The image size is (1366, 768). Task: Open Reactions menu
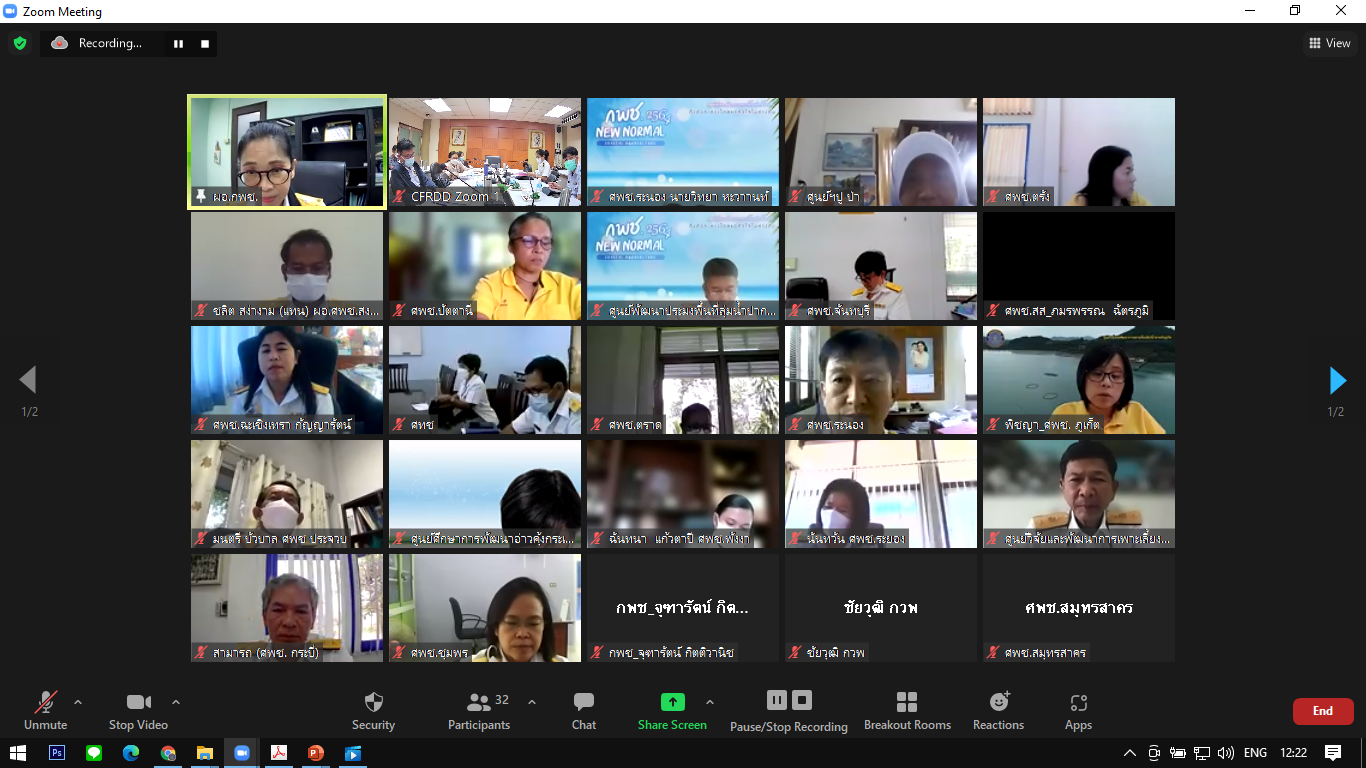pyautogui.click(x=998, y=711)
